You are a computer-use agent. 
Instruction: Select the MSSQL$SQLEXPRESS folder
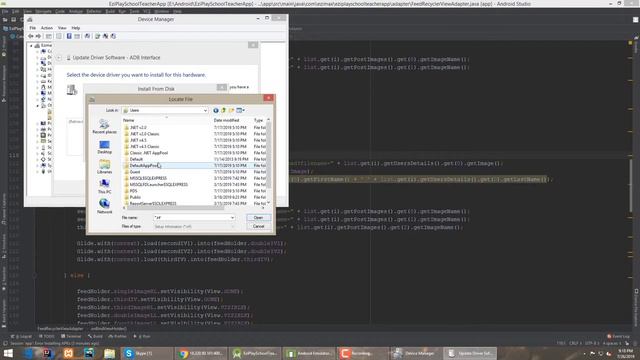tap(145, 178)
